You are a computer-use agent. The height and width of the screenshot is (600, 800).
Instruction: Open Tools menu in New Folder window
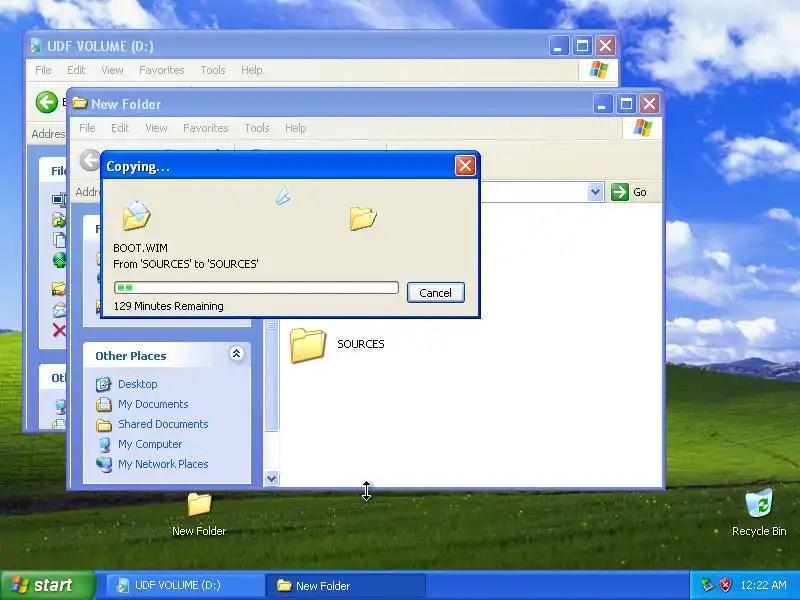click(x=257, y=128)
